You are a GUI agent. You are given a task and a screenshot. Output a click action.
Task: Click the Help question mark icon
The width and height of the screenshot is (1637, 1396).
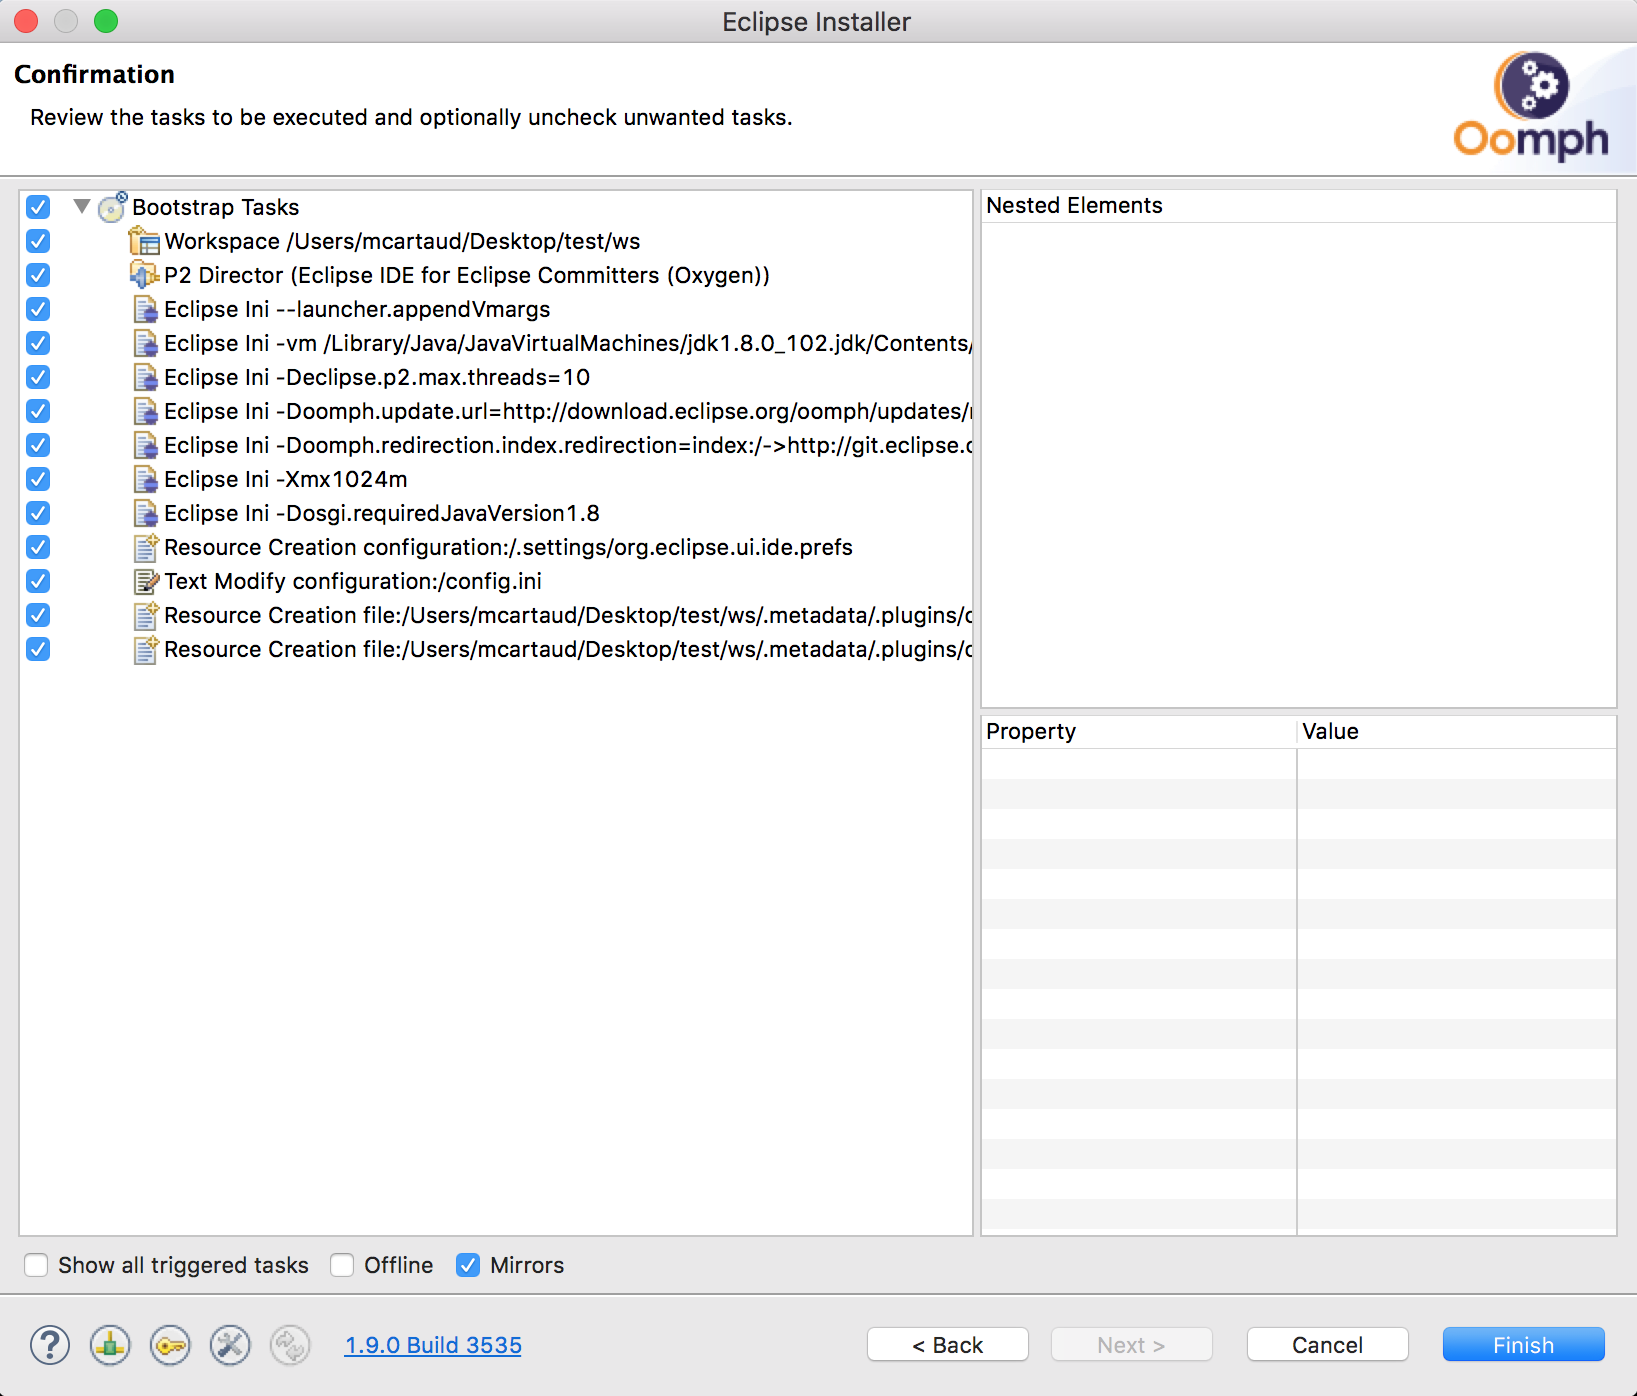(50, 1345)
